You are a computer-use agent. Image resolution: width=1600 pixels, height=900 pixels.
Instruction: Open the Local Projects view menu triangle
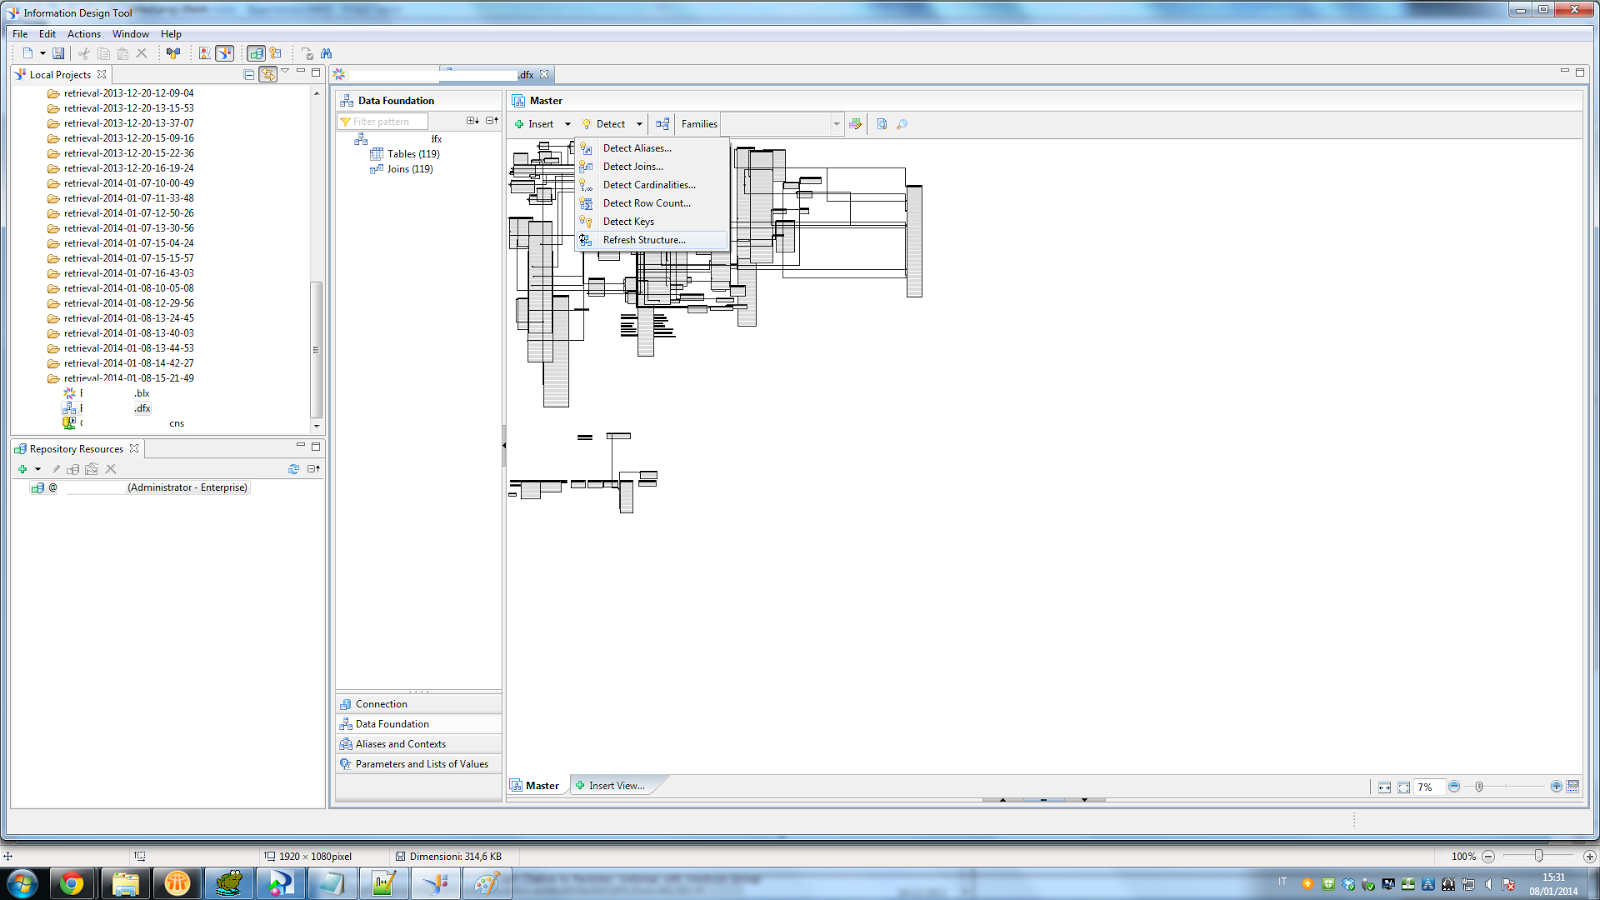click(x=285, y=72)
